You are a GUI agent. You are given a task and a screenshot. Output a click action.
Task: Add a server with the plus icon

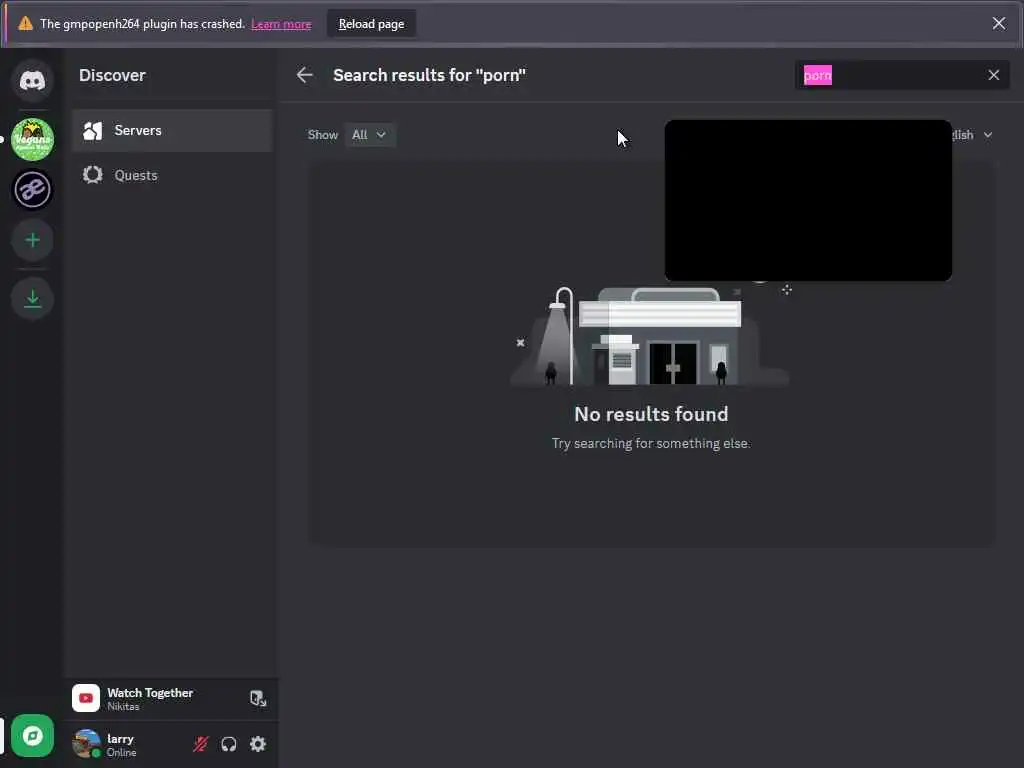pyautogui.click(x=32, y=240)
